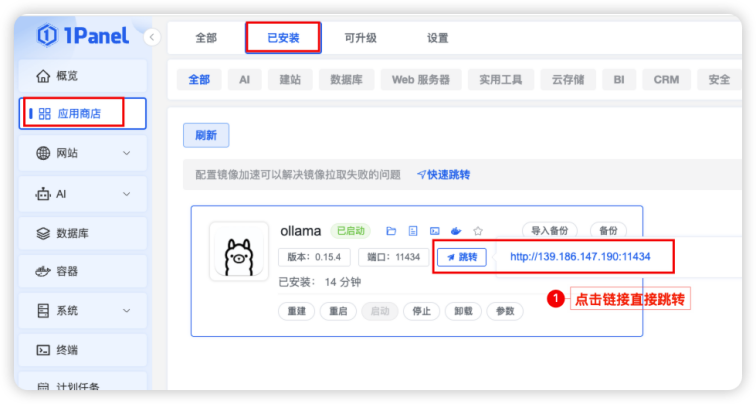Open the http://139.186.147.190:11434 link
The width and height of the screenshot is (756, 404).
pos(580,256)
